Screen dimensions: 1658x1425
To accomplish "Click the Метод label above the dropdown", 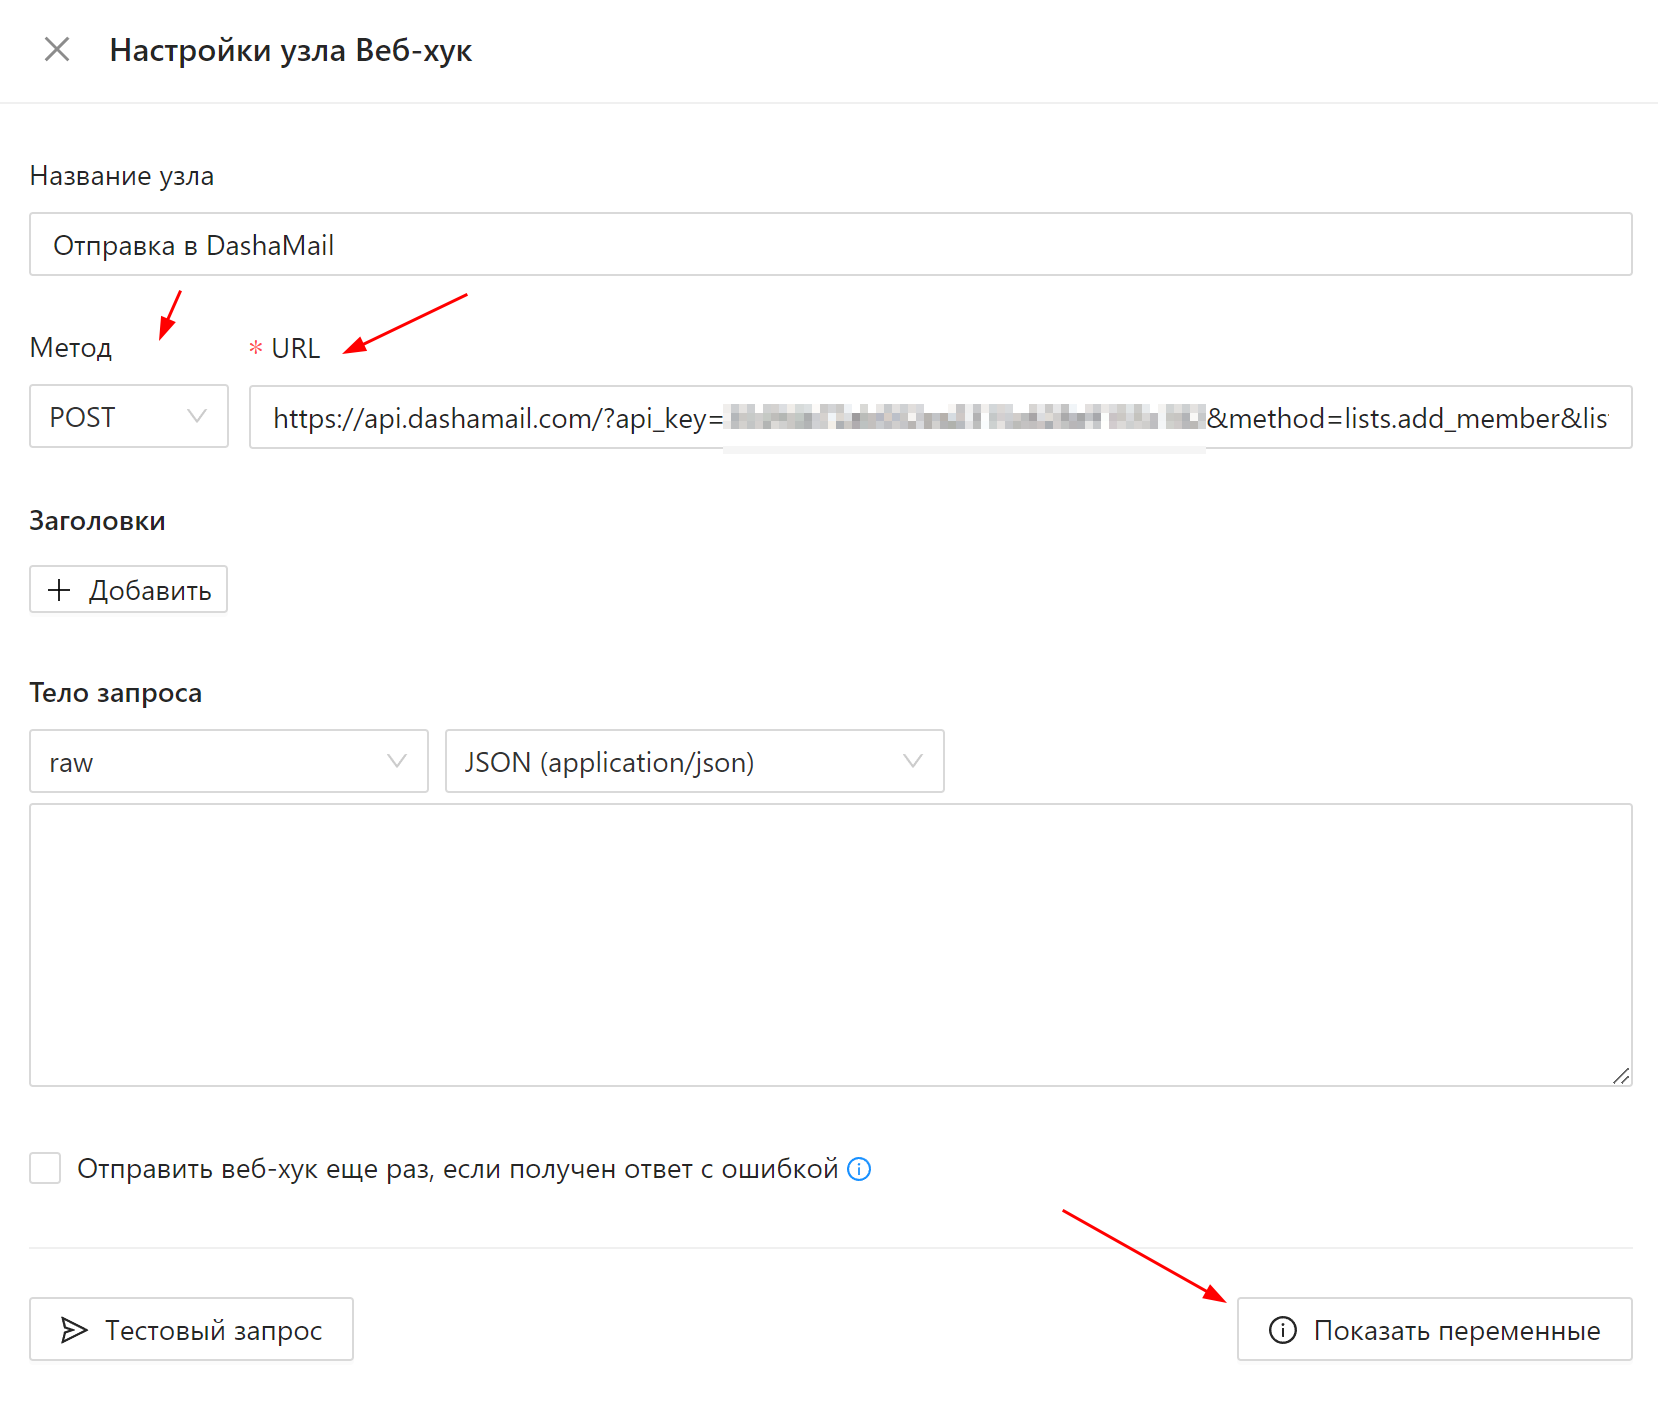I will click(71, 348).
